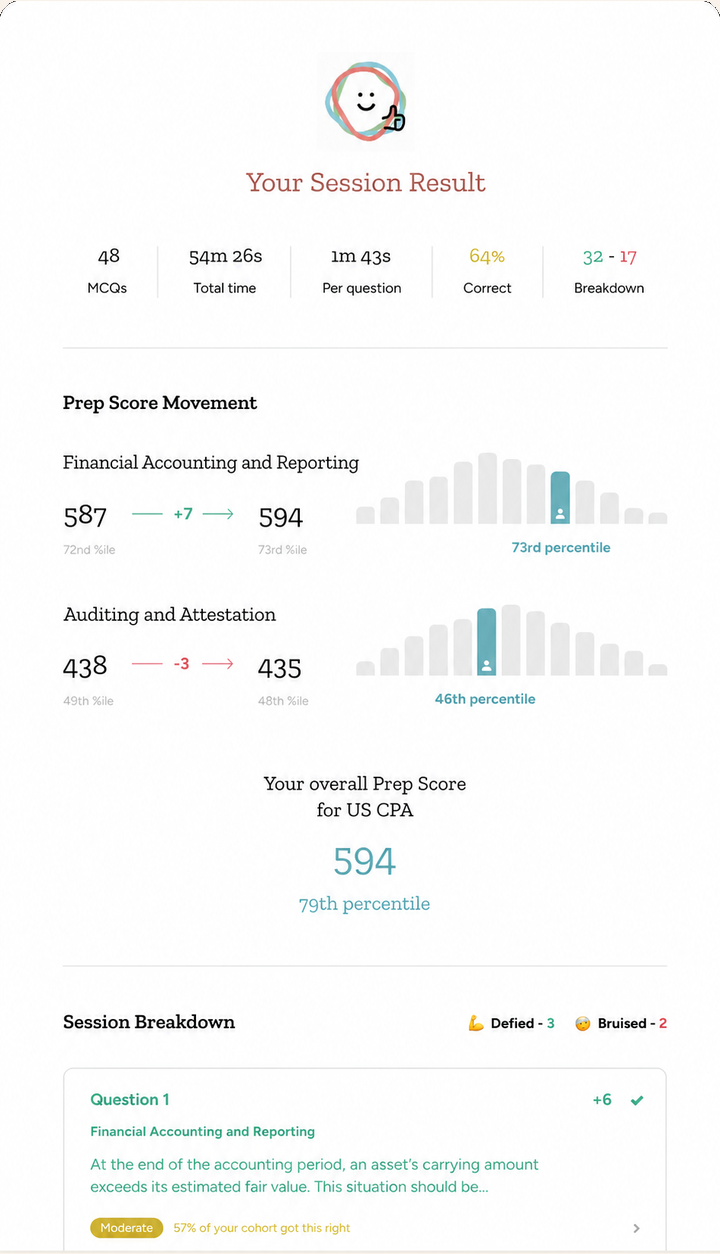Click the 64% Correct stat

point(487,271)
